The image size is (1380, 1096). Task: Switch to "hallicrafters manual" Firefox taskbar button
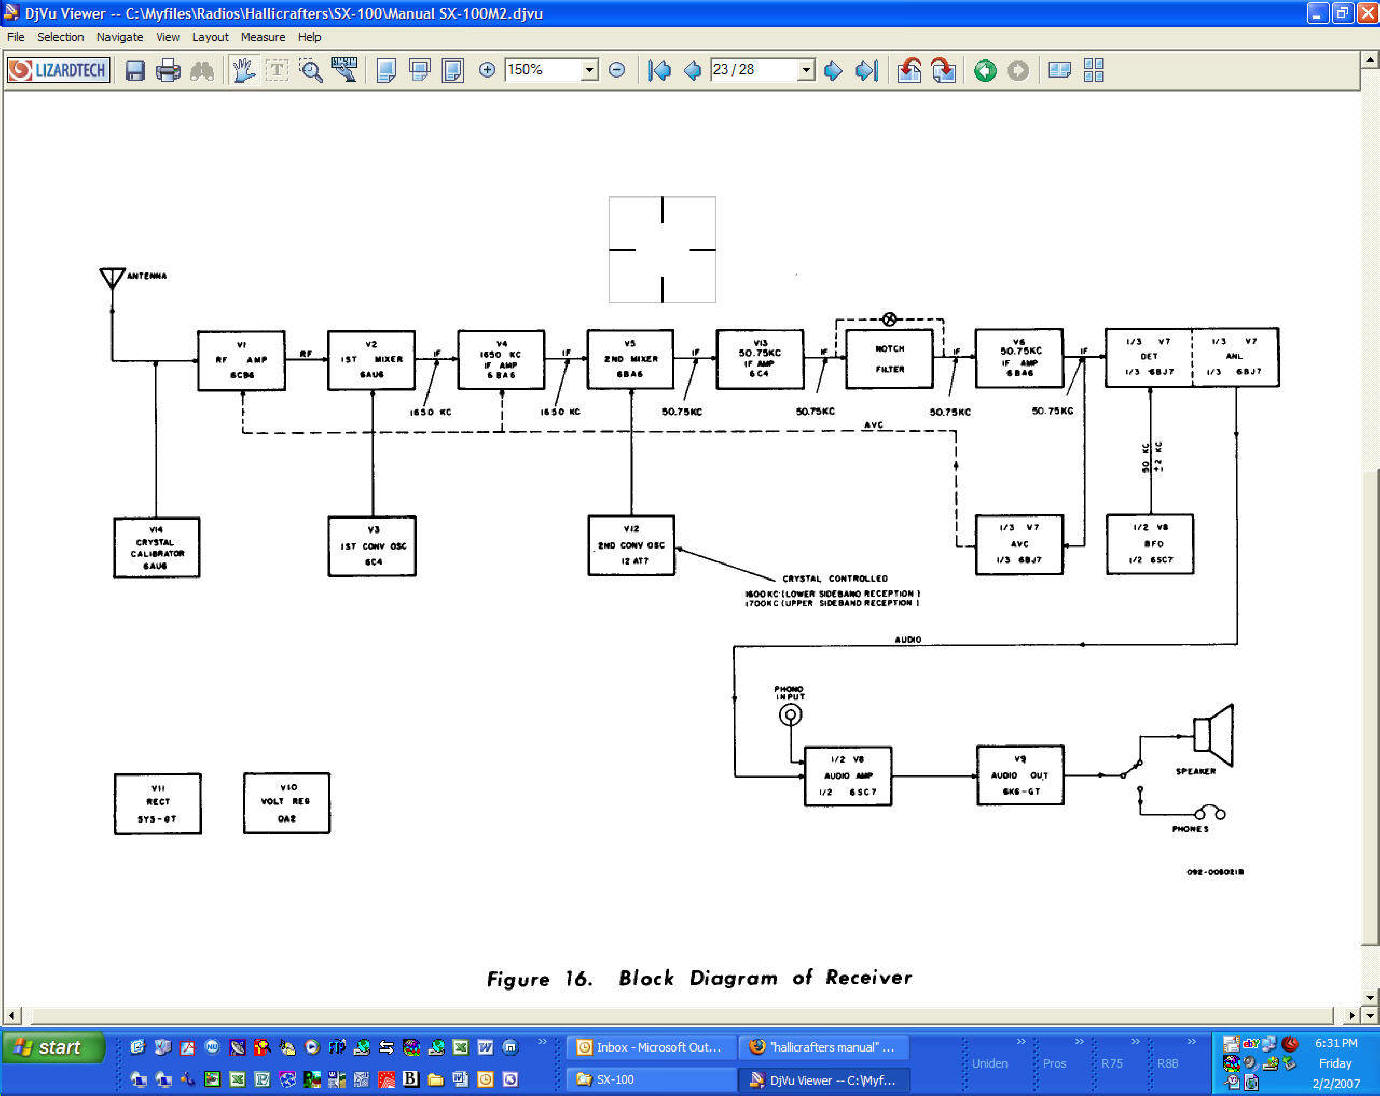coord(824,1047)
